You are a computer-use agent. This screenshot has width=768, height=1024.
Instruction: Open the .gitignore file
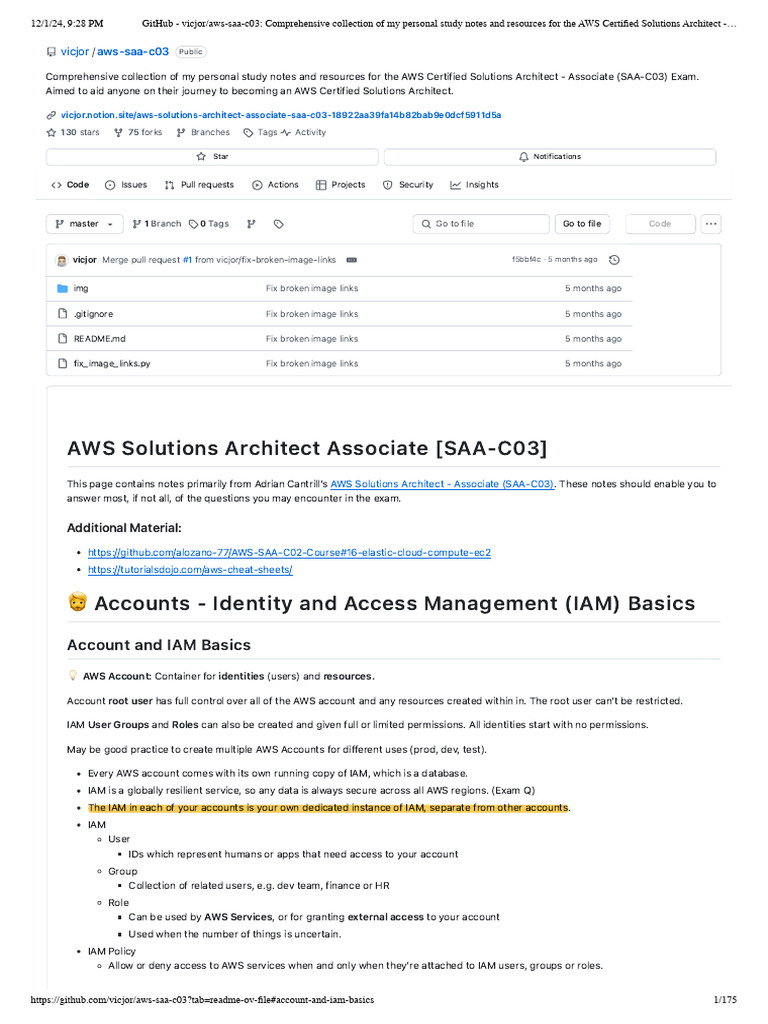pos(93,314)
